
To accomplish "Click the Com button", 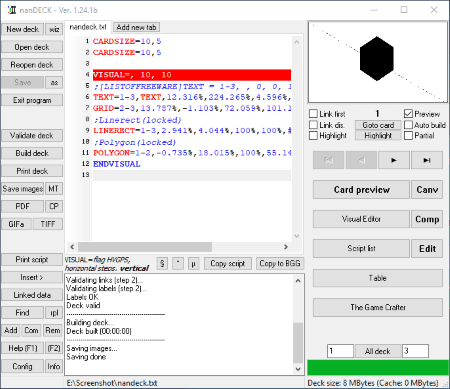I will click(31, 330).
